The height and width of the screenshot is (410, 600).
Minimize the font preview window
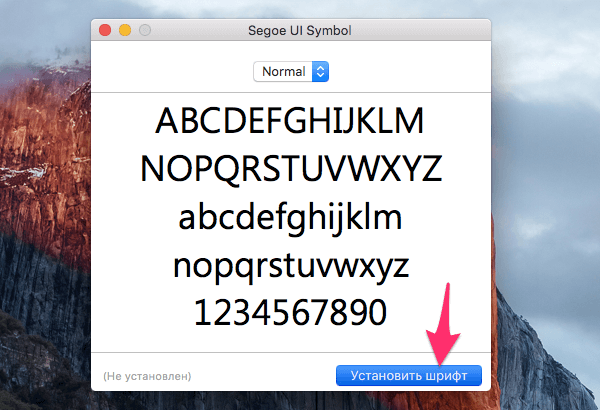[125, 30]
